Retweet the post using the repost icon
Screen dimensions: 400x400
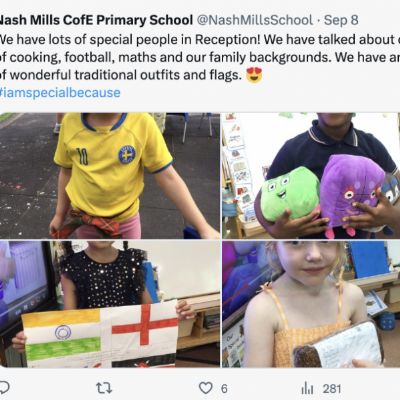tap(104, 388)
